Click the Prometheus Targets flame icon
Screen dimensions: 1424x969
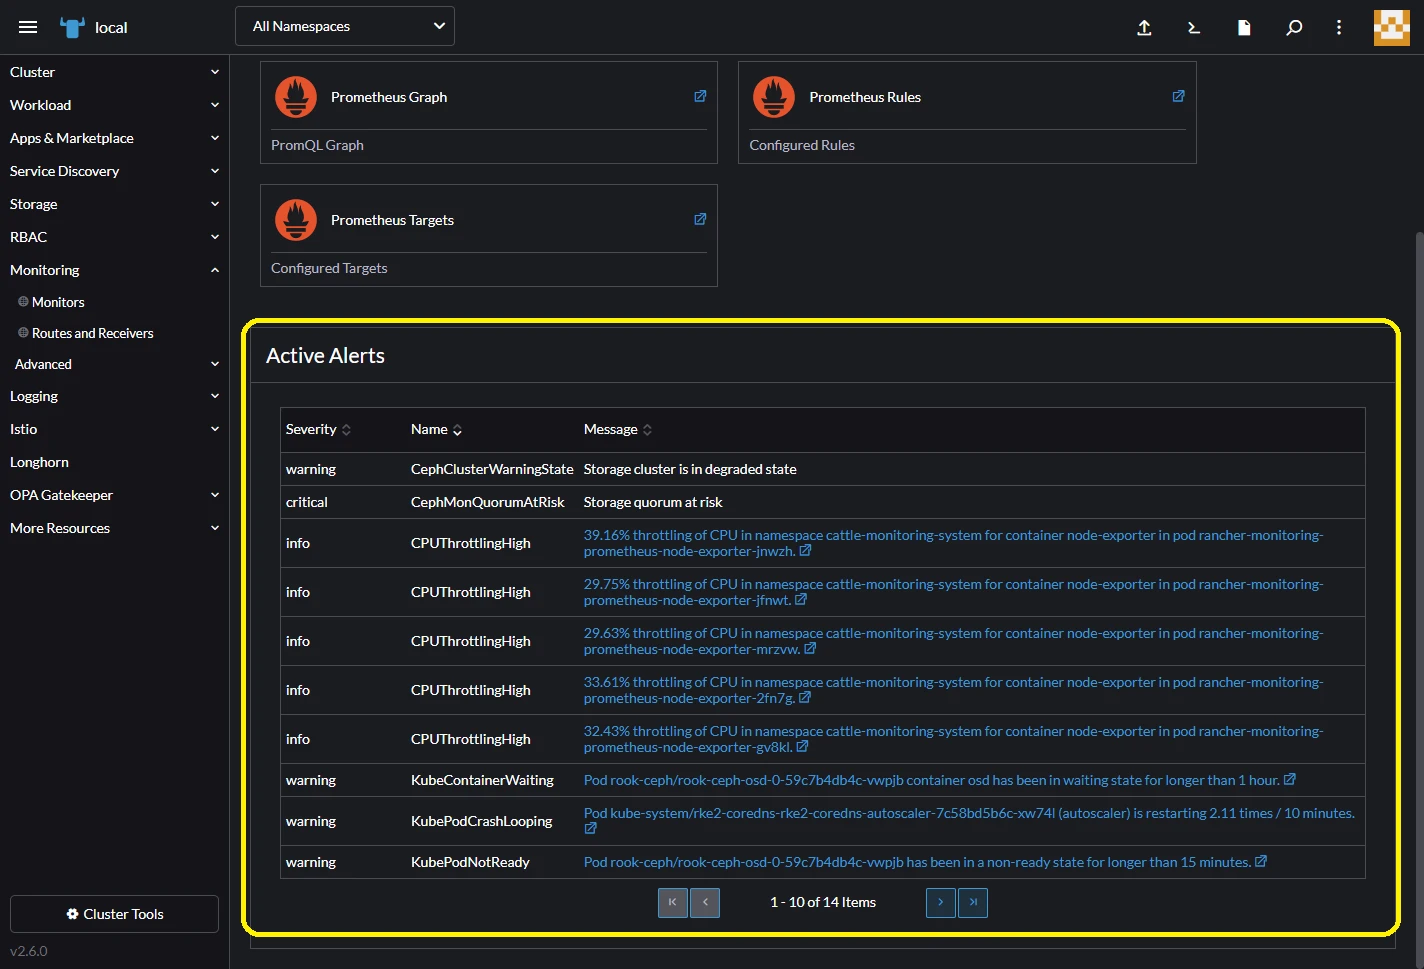pyautogui.click(x=296, y=220)
